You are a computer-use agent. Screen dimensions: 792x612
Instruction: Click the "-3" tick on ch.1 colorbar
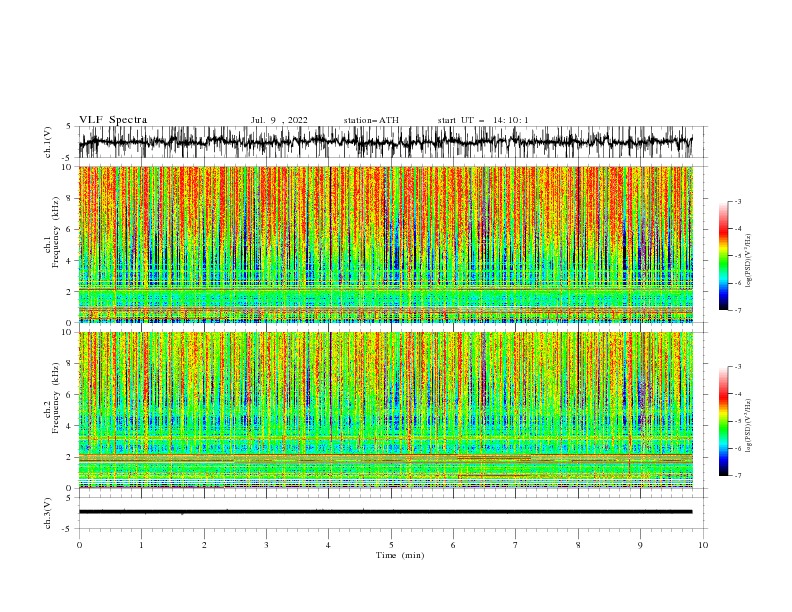737,201
